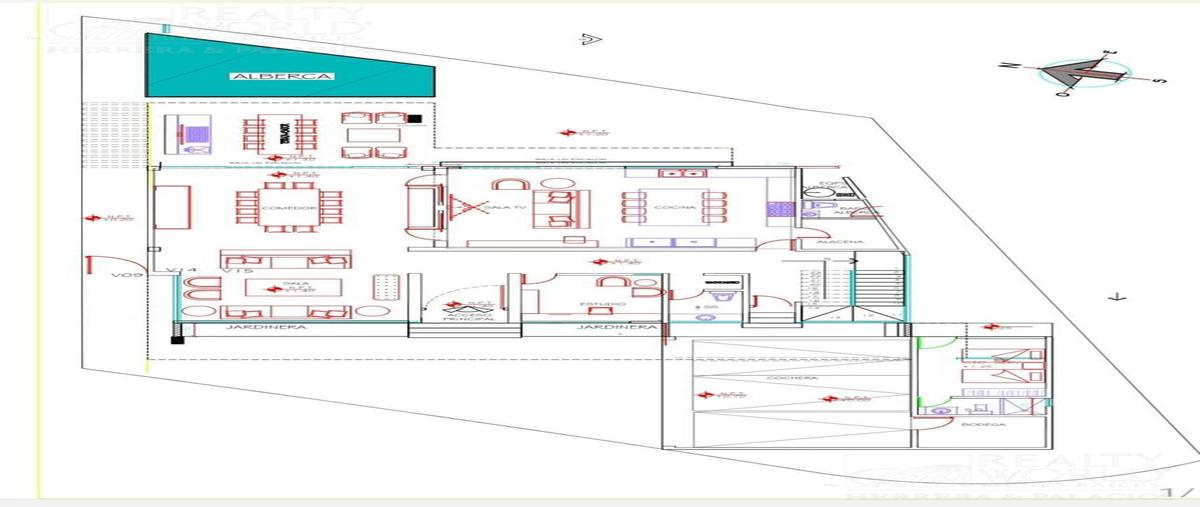This screenshot has width=1200, height=507.
Task: Select the teal ALBERGA pool area
Action: pos(290,65)
